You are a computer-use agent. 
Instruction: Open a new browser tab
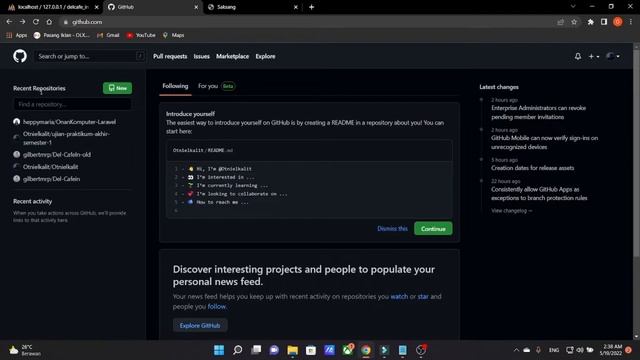[x=311, y=7]
